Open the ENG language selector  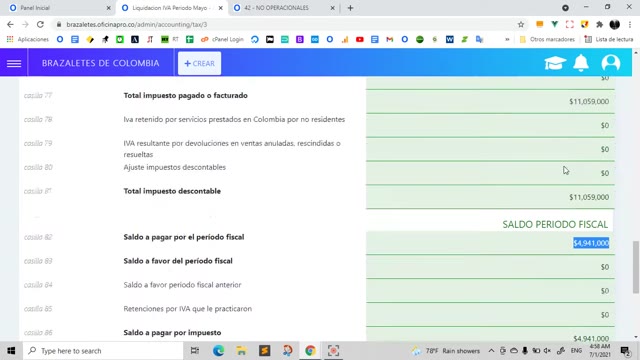pyautogui.click(x=576, y=351)
